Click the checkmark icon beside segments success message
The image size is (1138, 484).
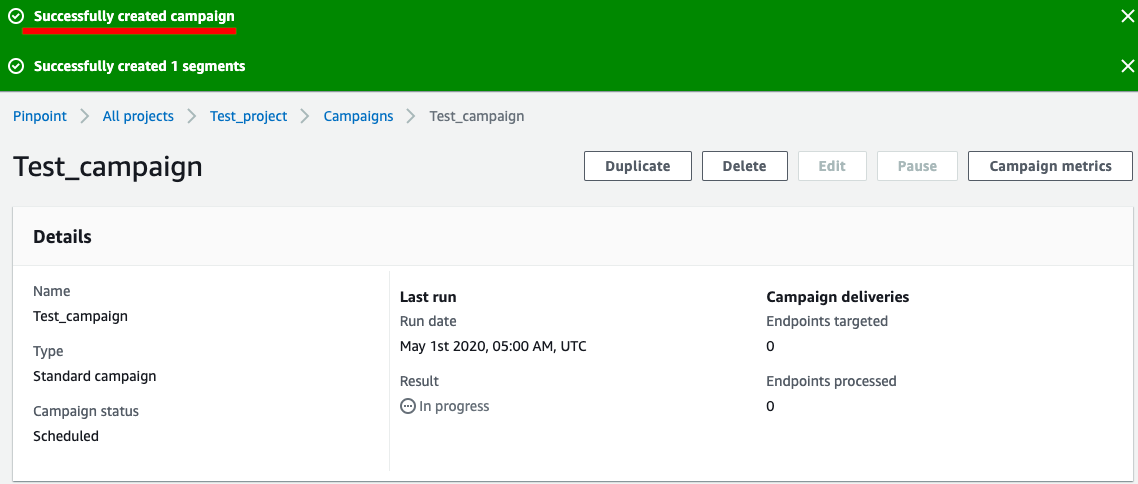[16, 66]
